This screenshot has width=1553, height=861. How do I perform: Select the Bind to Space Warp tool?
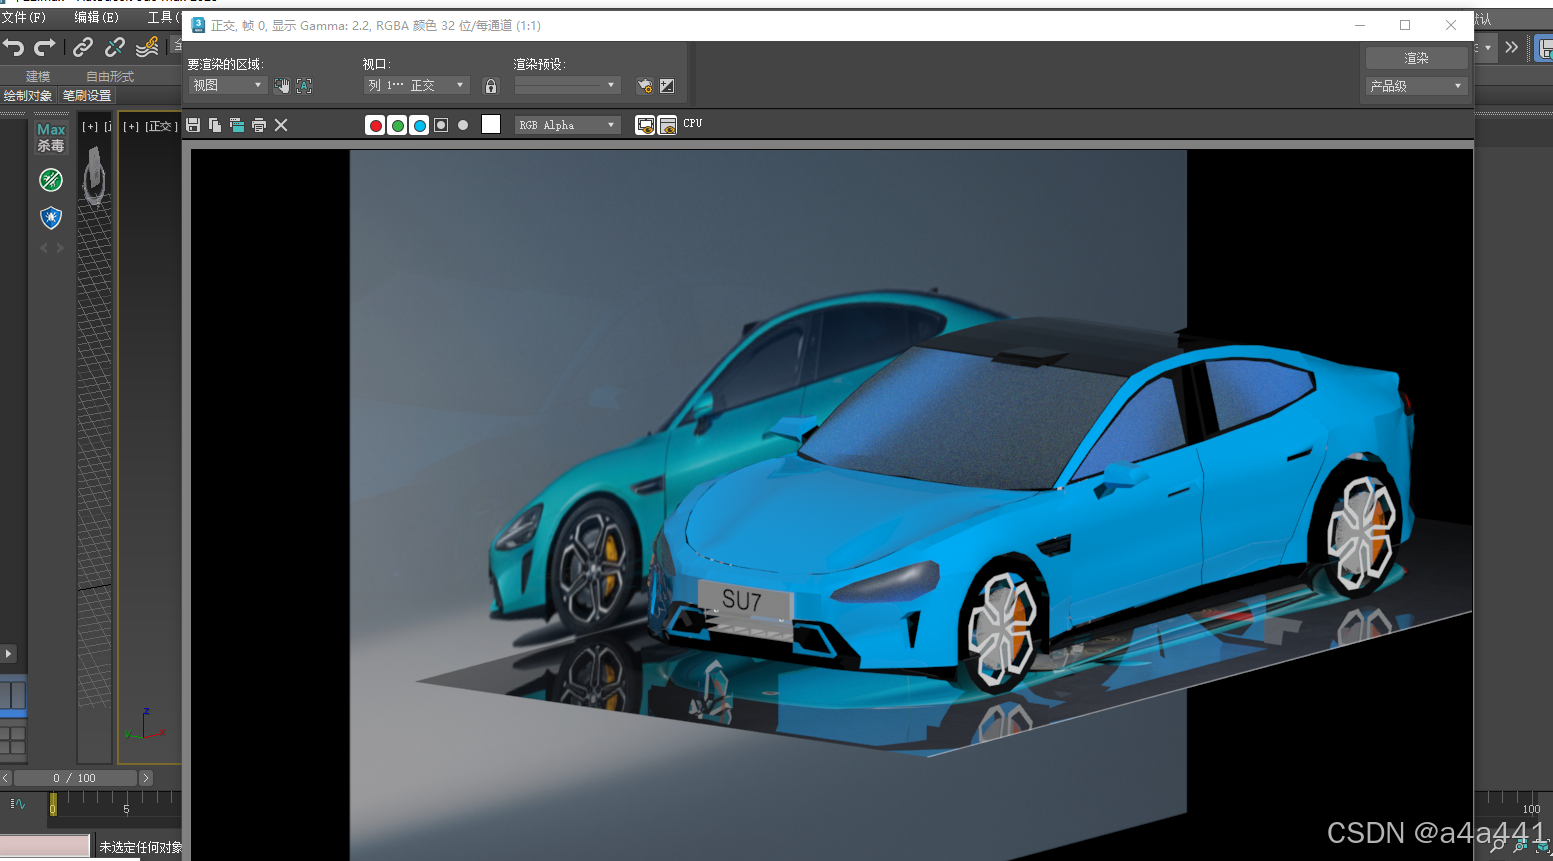point(148,46)
